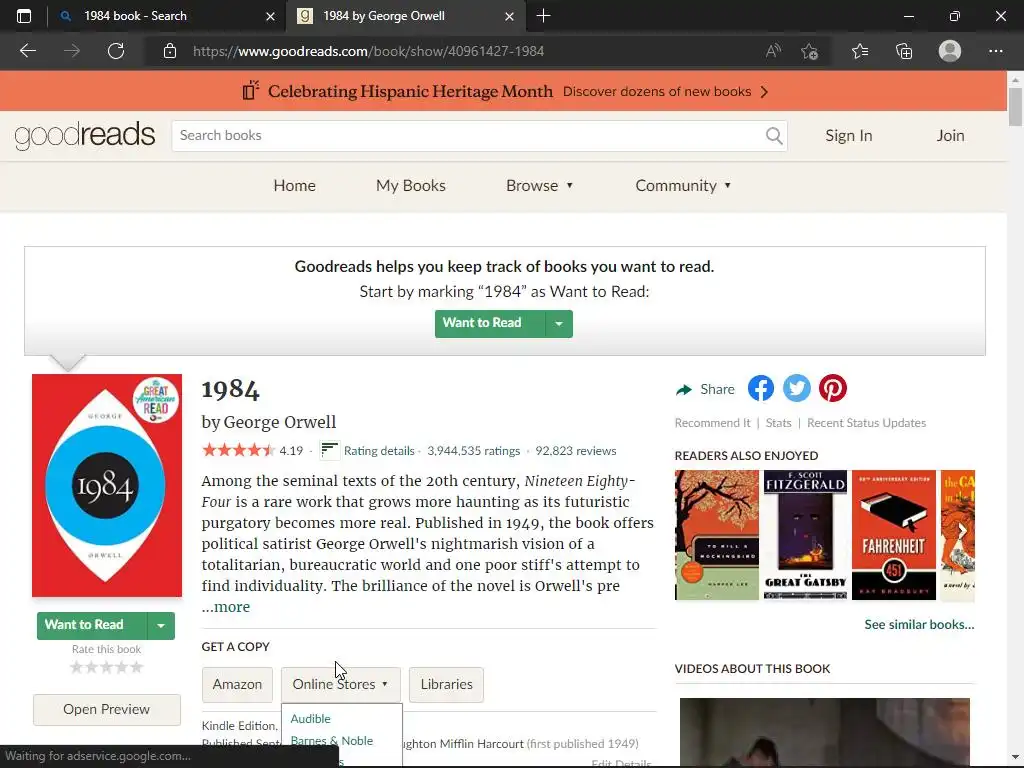
Task: Choose Audible from Online Stores list
Action: (x=310, y=718)
